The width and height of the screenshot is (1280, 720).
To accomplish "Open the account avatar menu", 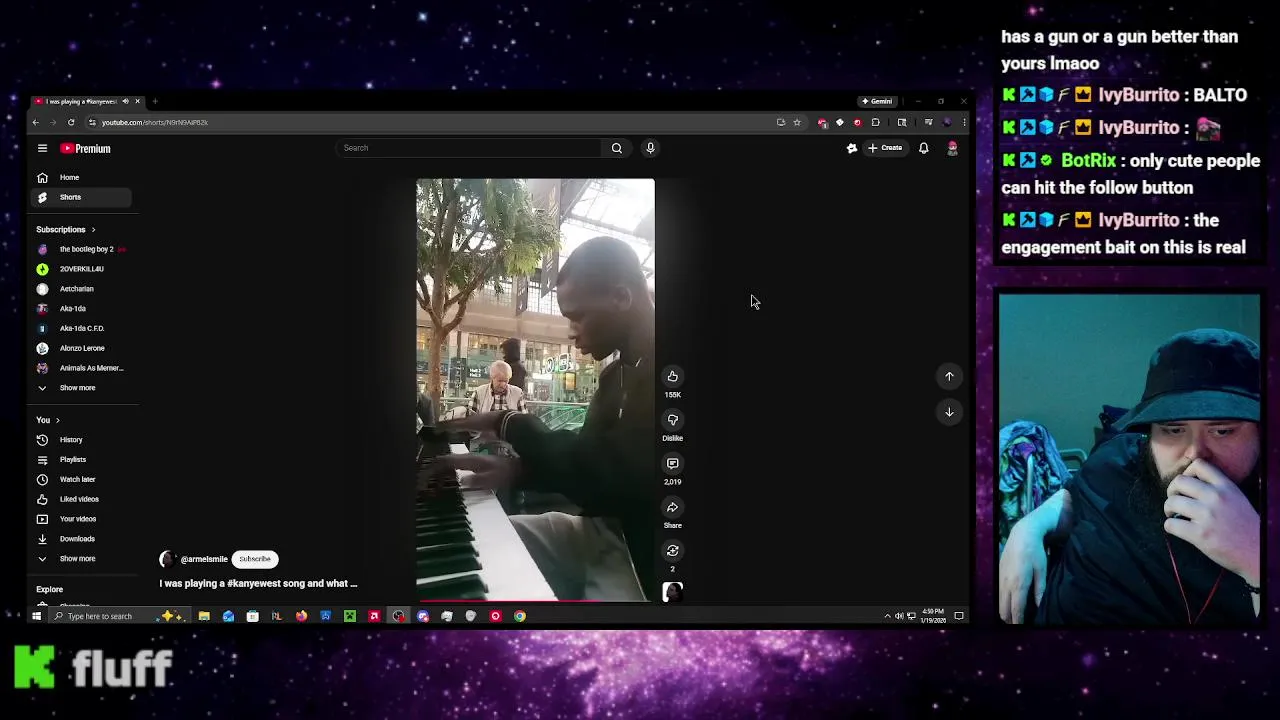I will point(952,148).
